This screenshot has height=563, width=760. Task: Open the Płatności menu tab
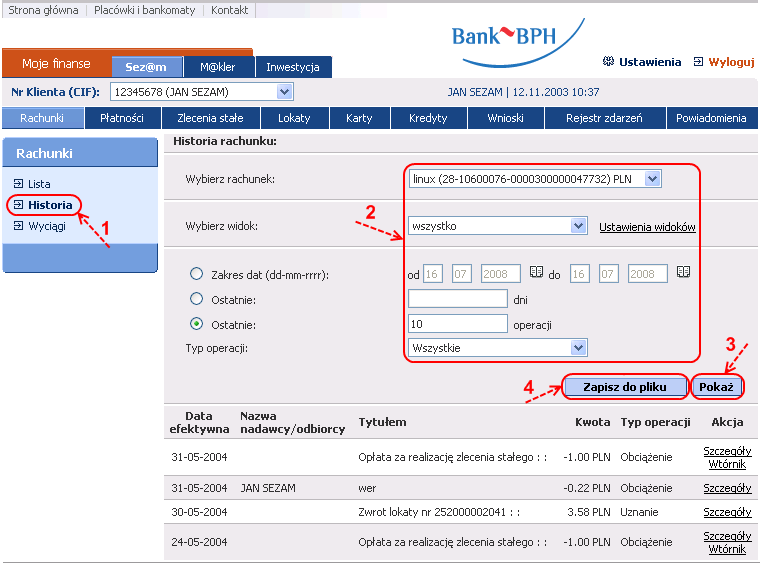tap(122, 118)
